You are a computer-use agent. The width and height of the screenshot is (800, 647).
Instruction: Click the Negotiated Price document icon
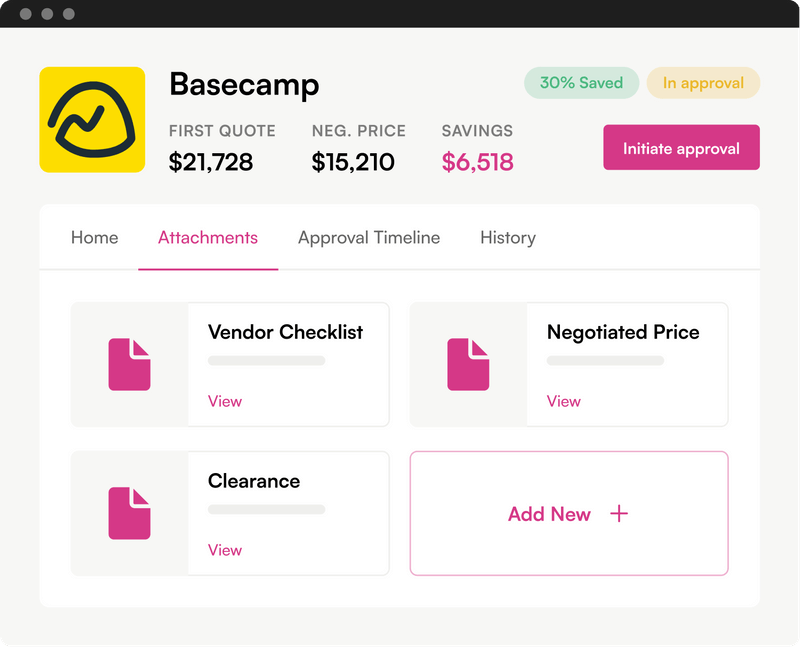468,364
